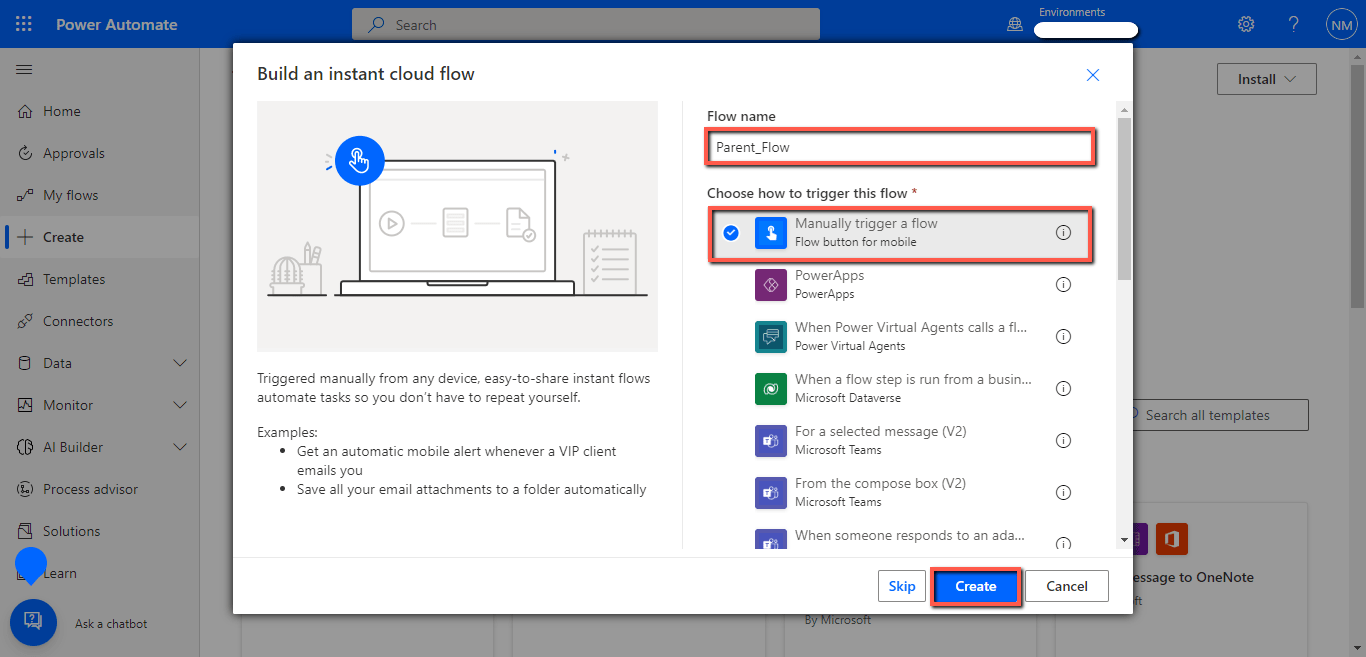The image size is (1366, 657).
Task: Open the NM account avatar
Action: click(x=1341, y=24)
